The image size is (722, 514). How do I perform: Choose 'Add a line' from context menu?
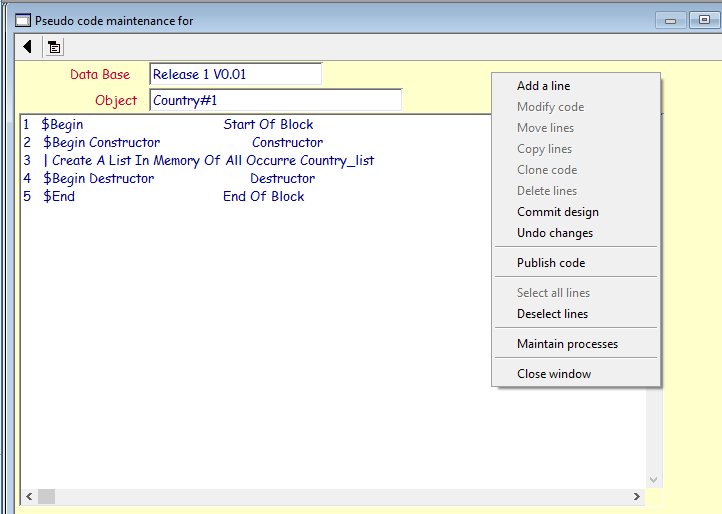pos(543,86)
